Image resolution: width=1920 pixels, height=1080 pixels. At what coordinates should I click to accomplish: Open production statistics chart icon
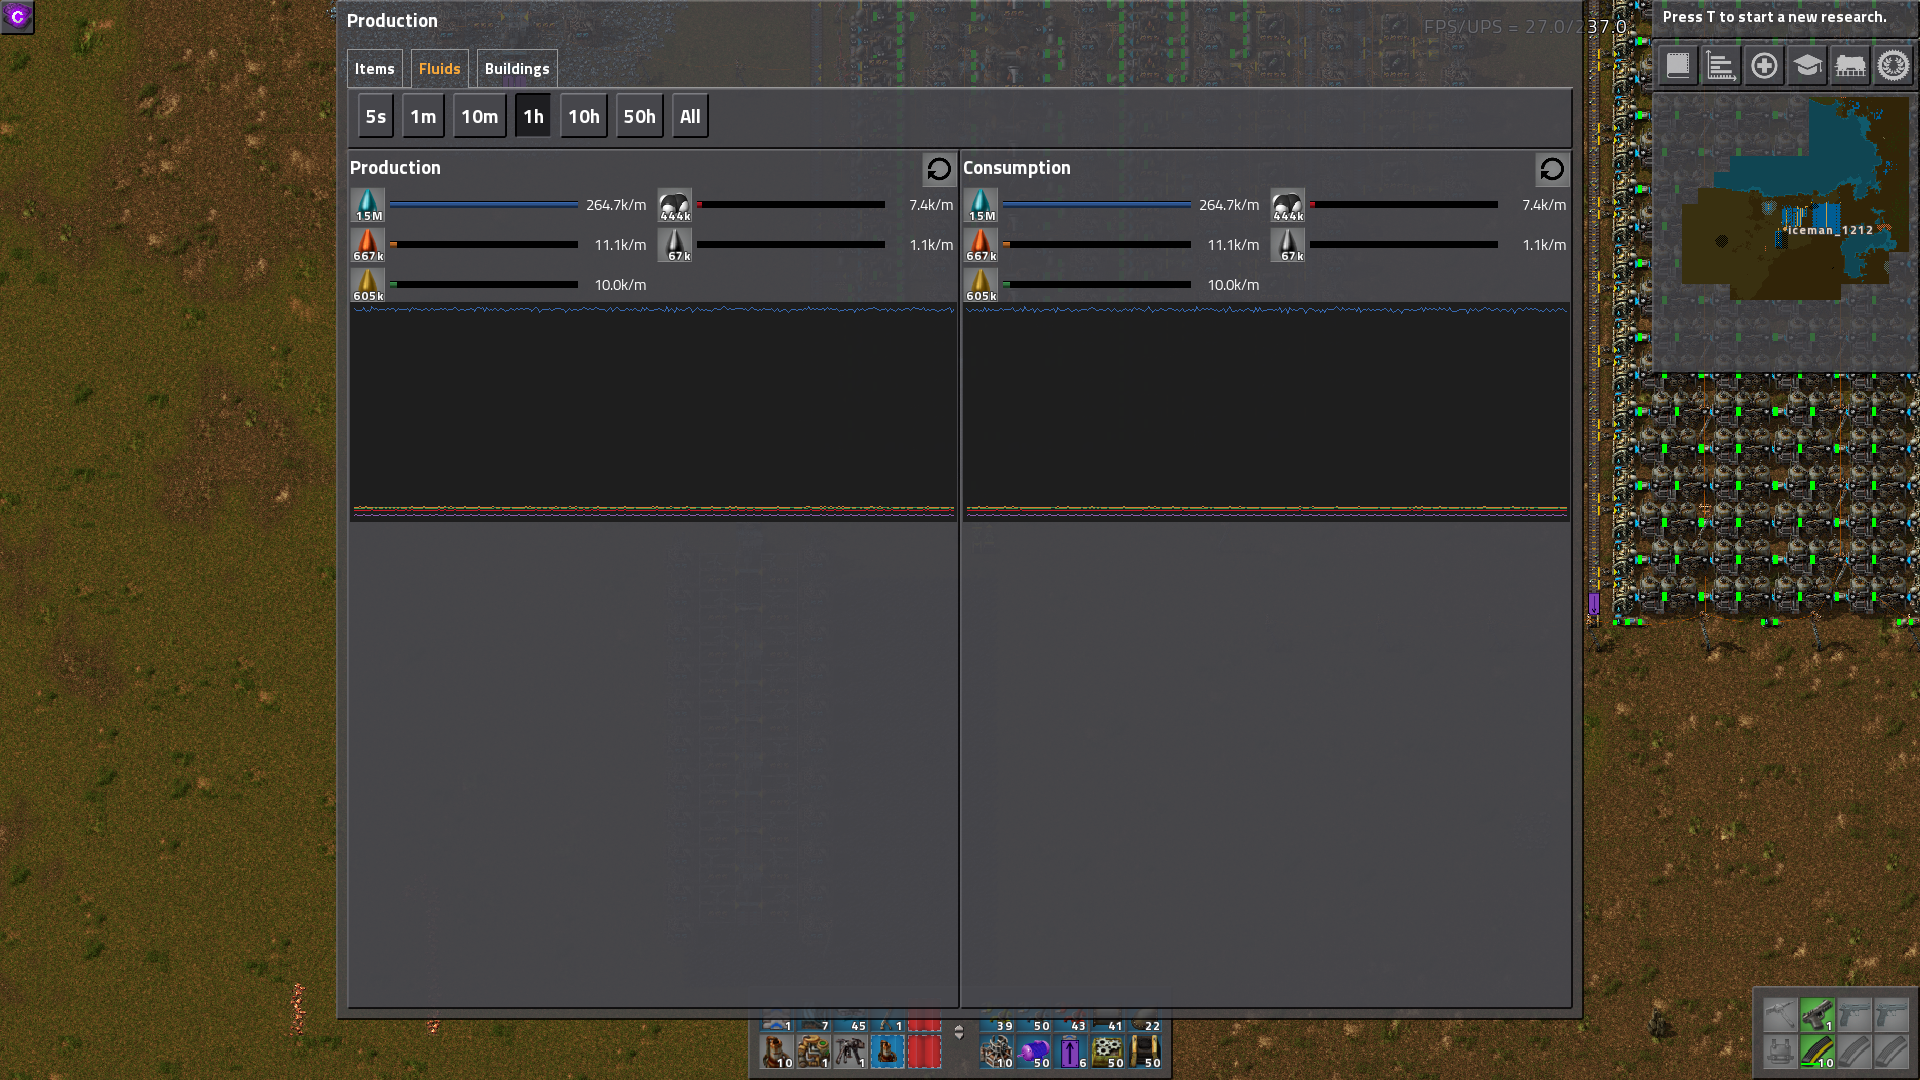1721,66
